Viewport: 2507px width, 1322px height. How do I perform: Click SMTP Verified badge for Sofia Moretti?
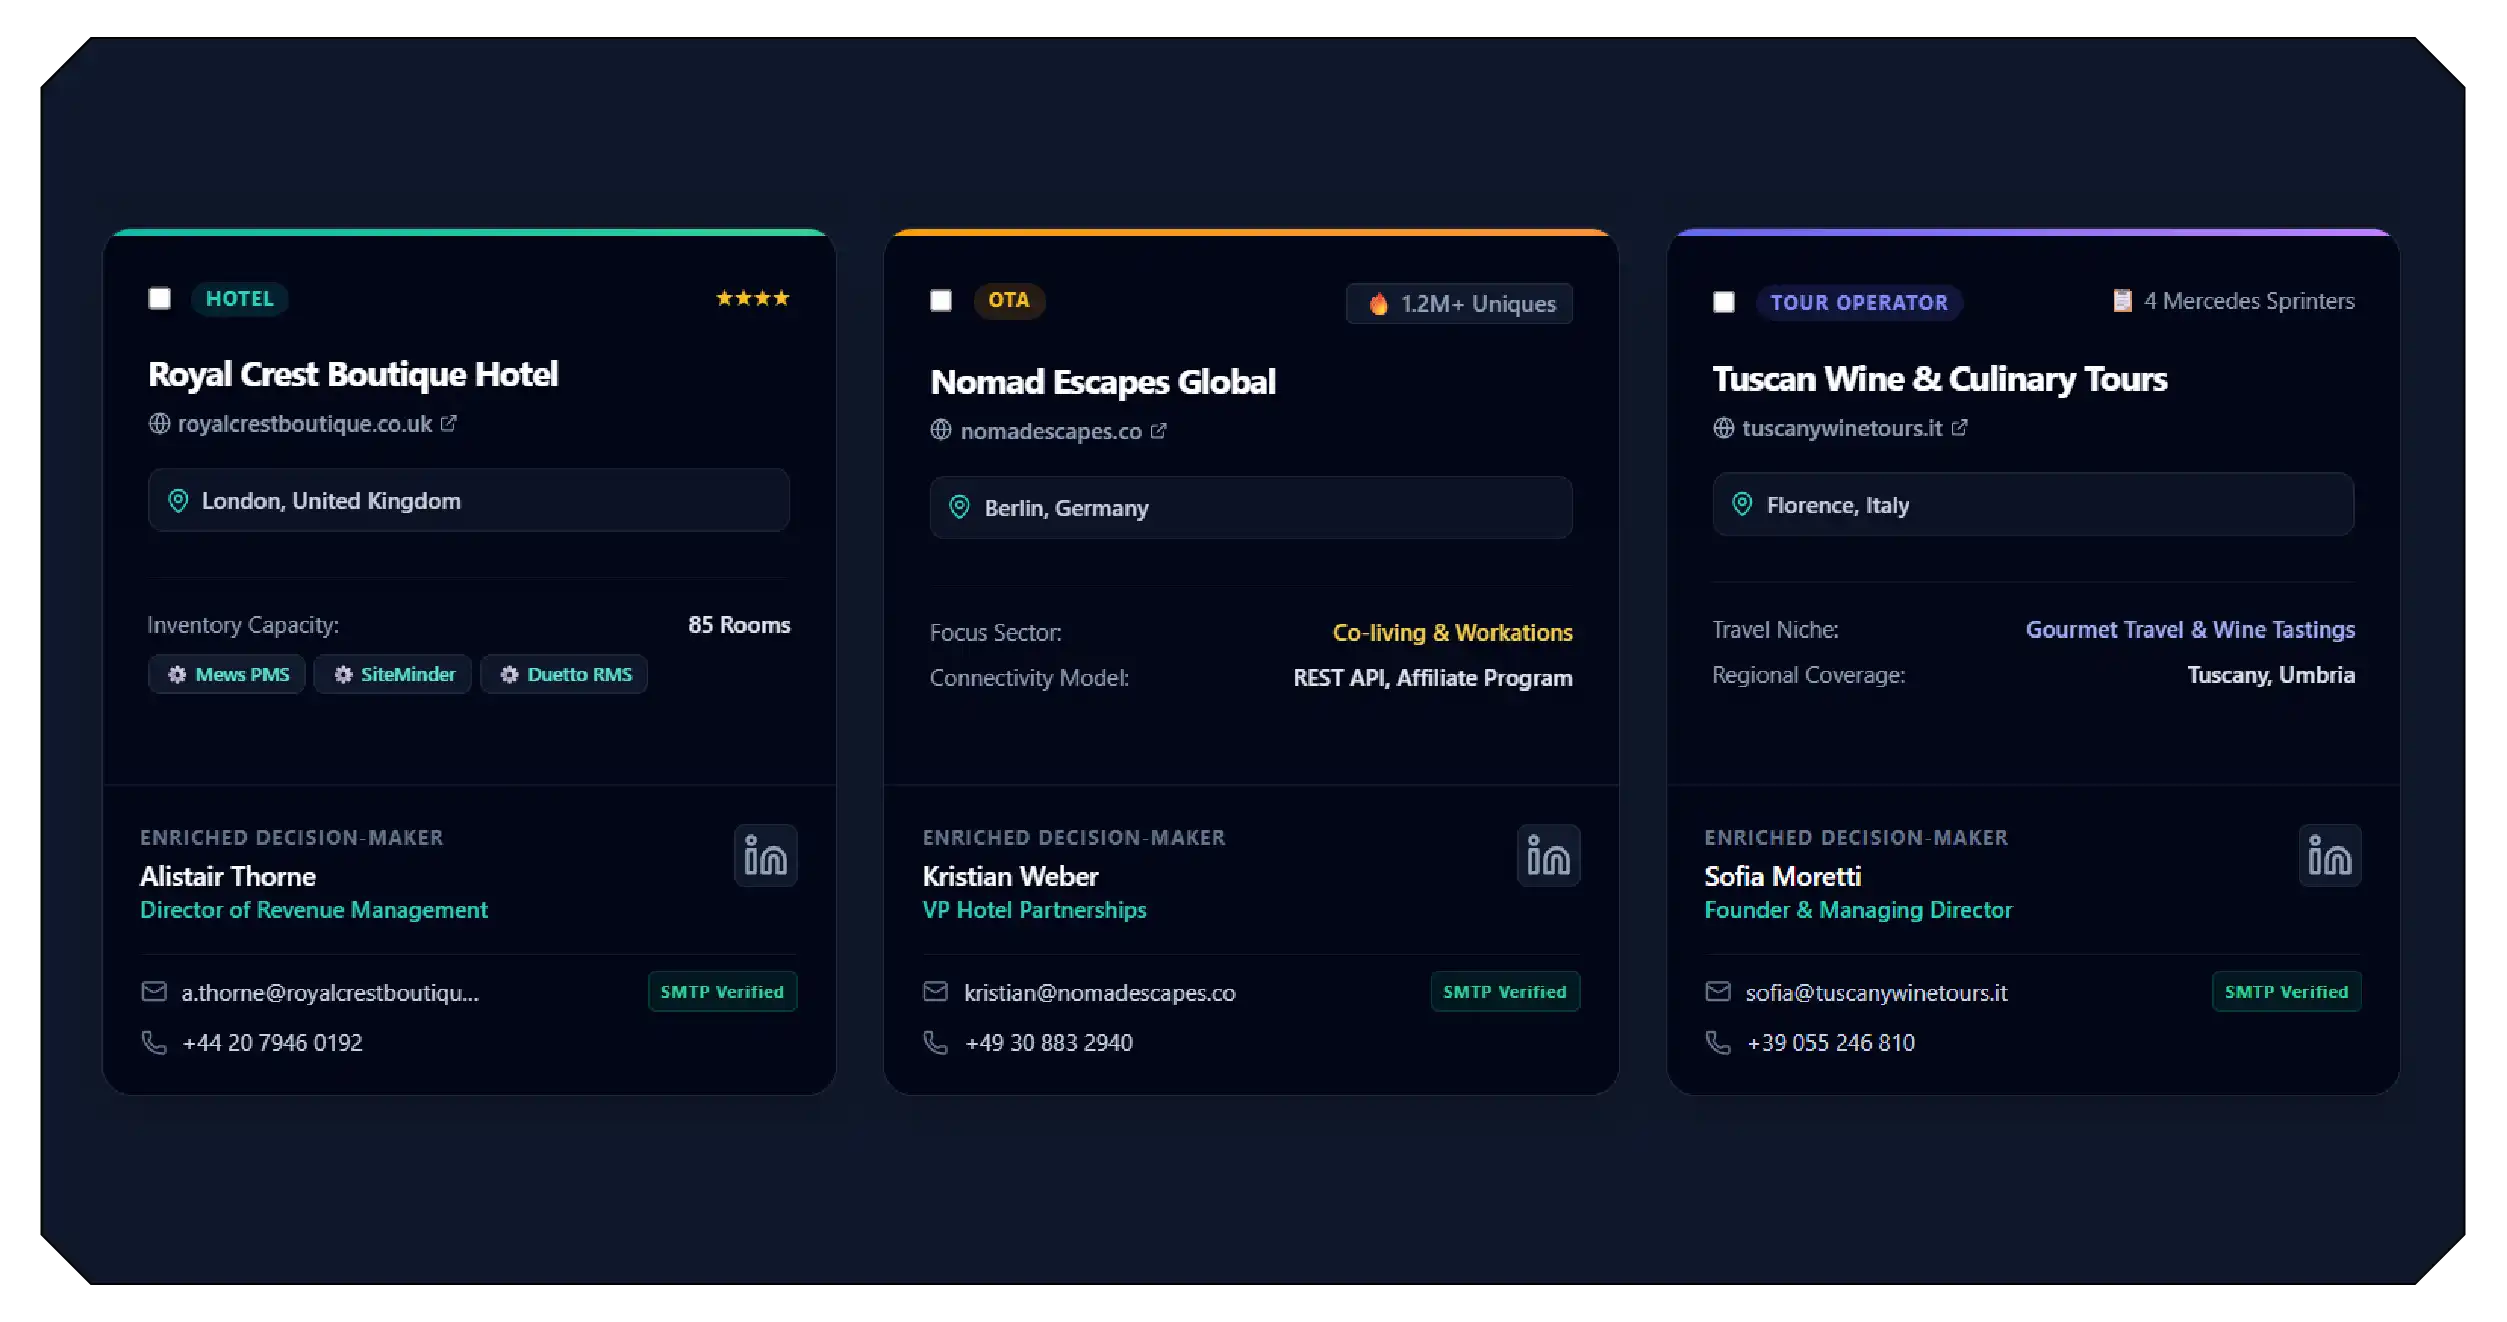2287,992
